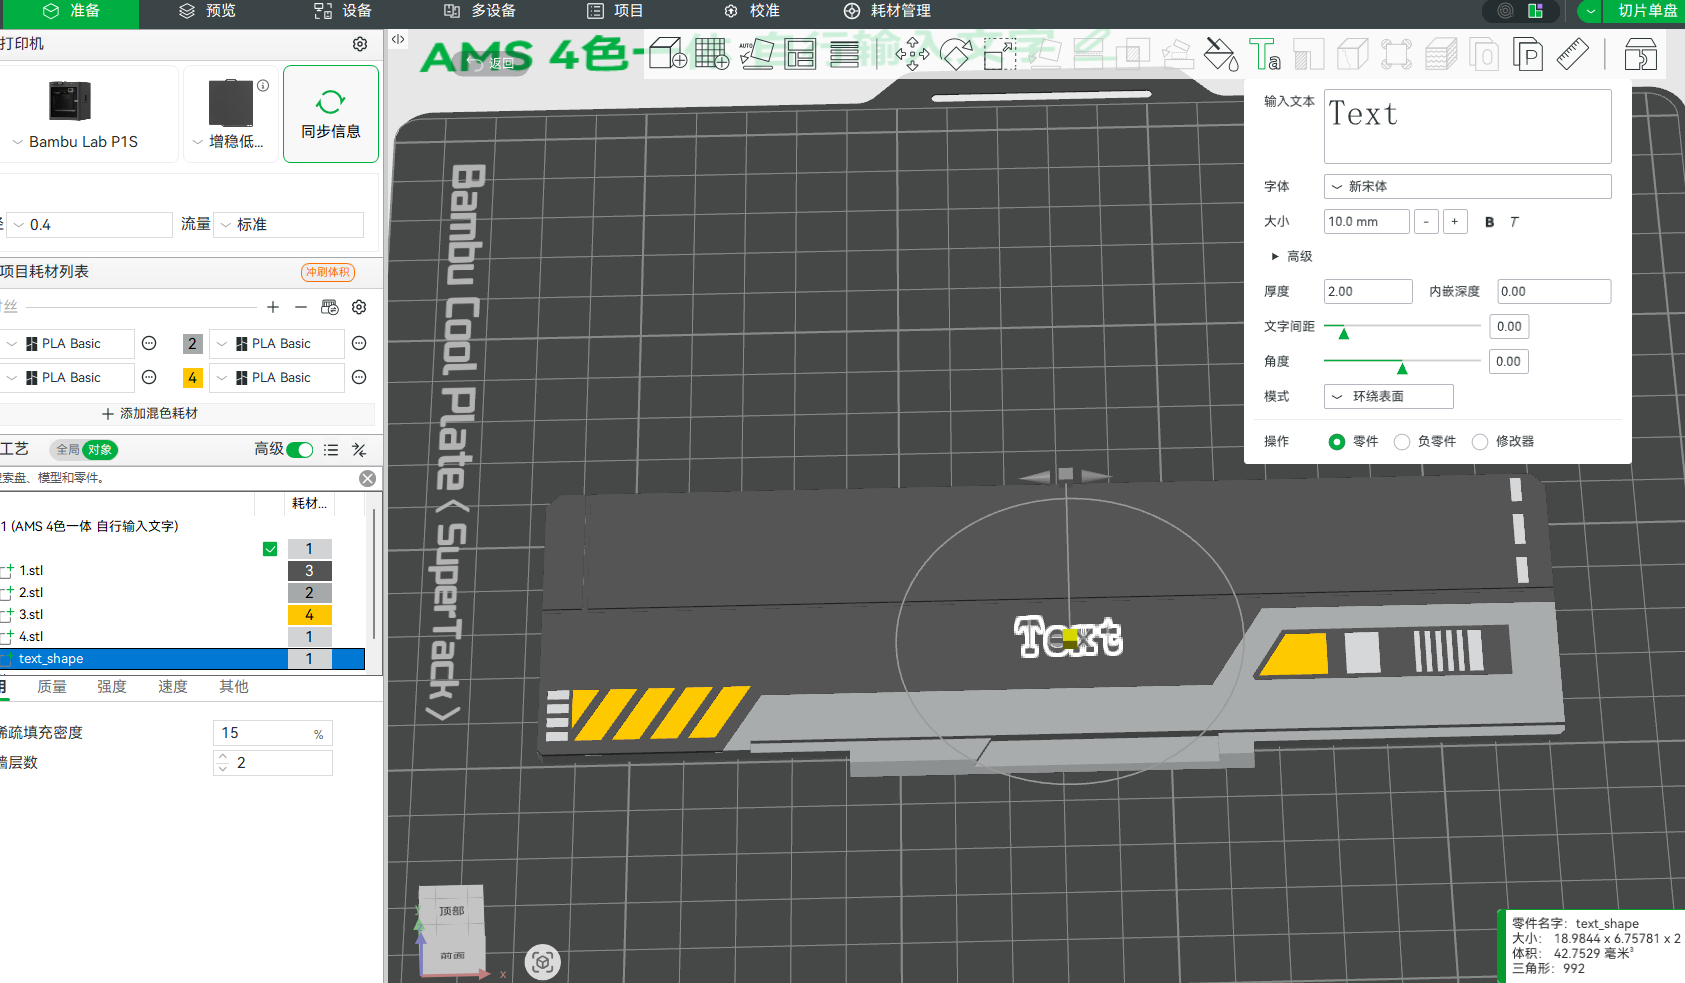Open the 字体 font dropdown 新宋体
The image size is (1685, 983).
click(1467, 186)
